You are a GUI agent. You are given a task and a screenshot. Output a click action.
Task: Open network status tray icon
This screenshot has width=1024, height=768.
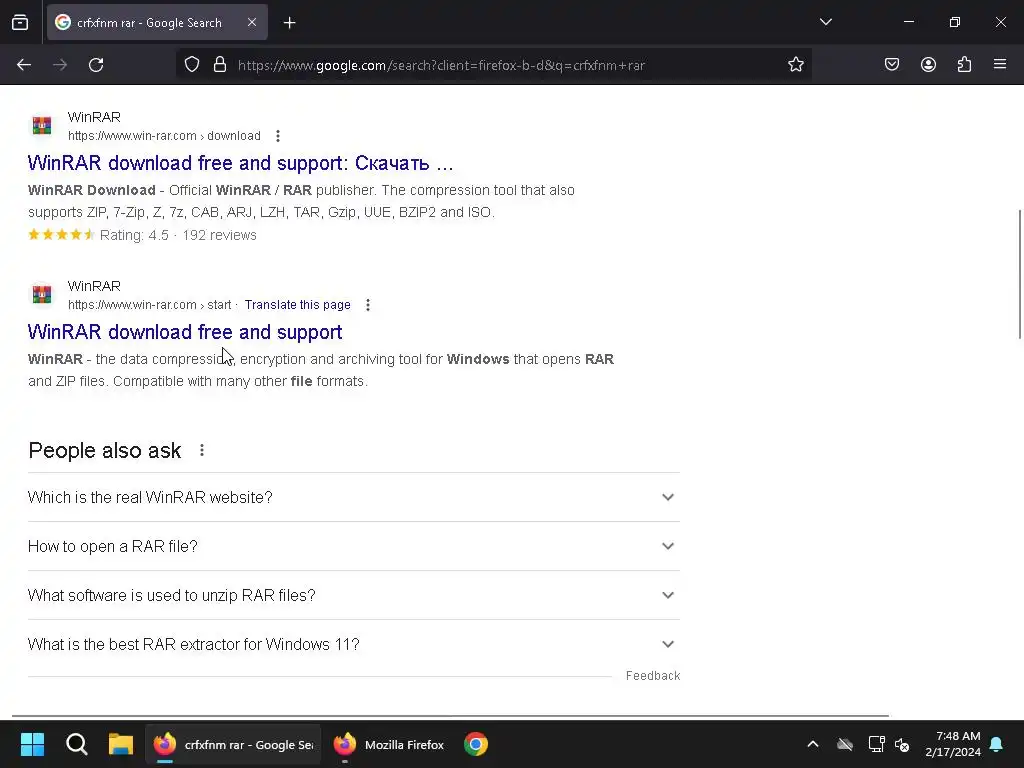pyautogui.click(x=876, y=744)
